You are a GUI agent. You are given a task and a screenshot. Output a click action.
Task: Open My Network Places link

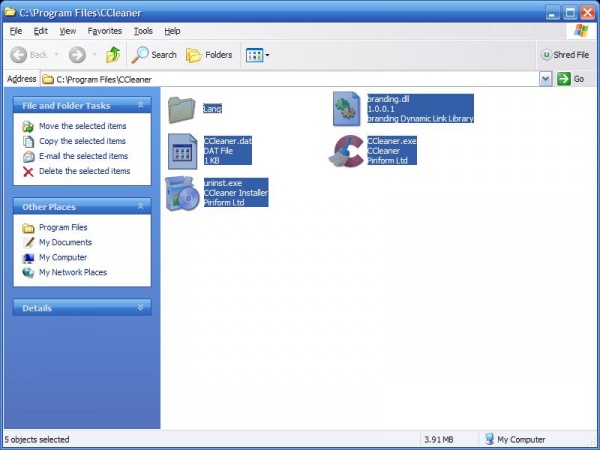point(73,272)
